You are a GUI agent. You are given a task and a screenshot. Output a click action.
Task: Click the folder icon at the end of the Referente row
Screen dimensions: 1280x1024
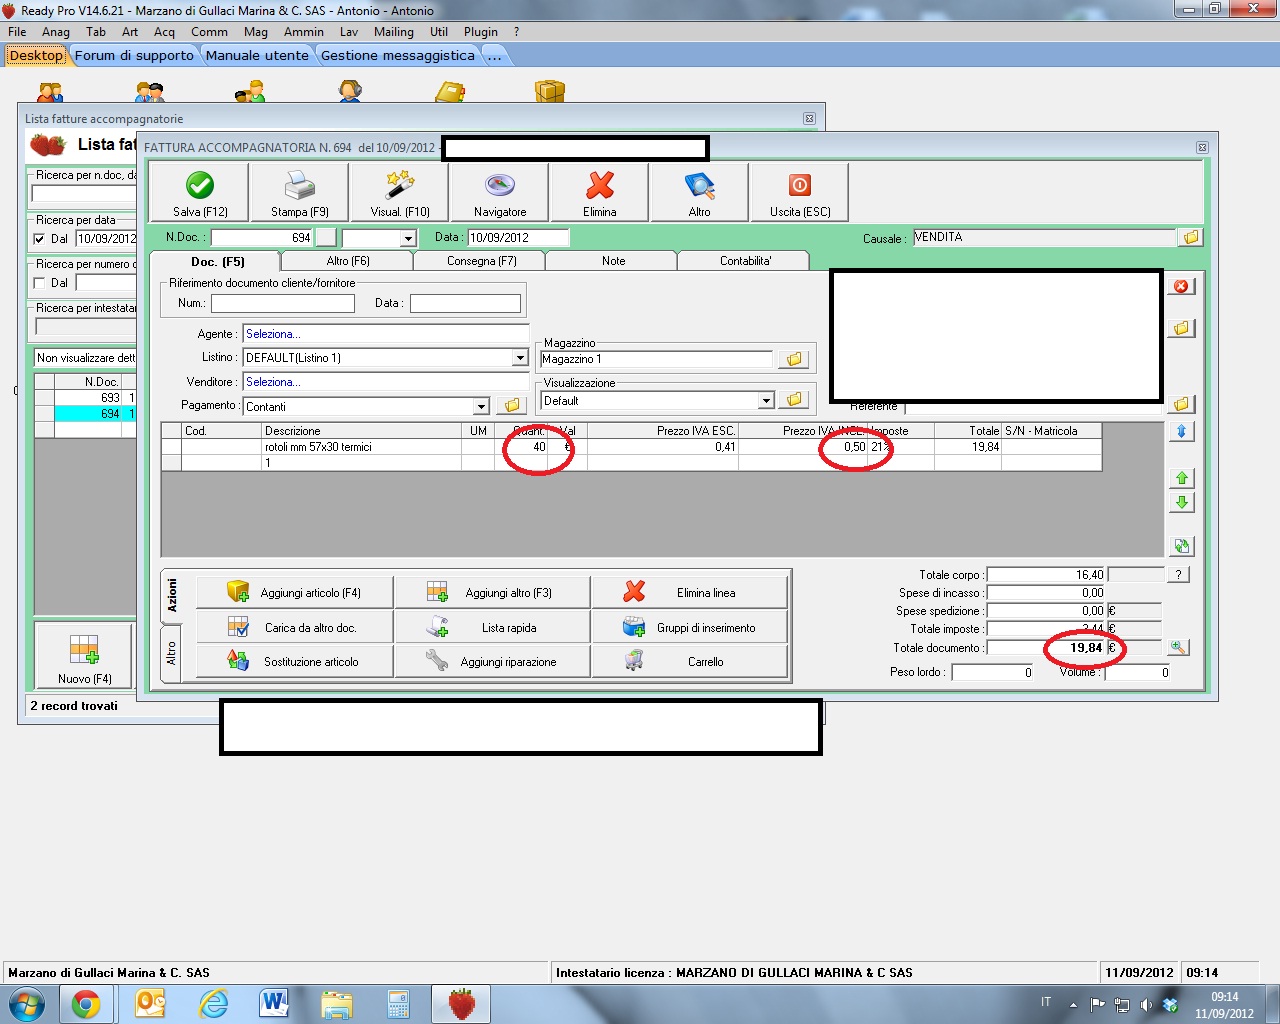tap(1181, 404)
